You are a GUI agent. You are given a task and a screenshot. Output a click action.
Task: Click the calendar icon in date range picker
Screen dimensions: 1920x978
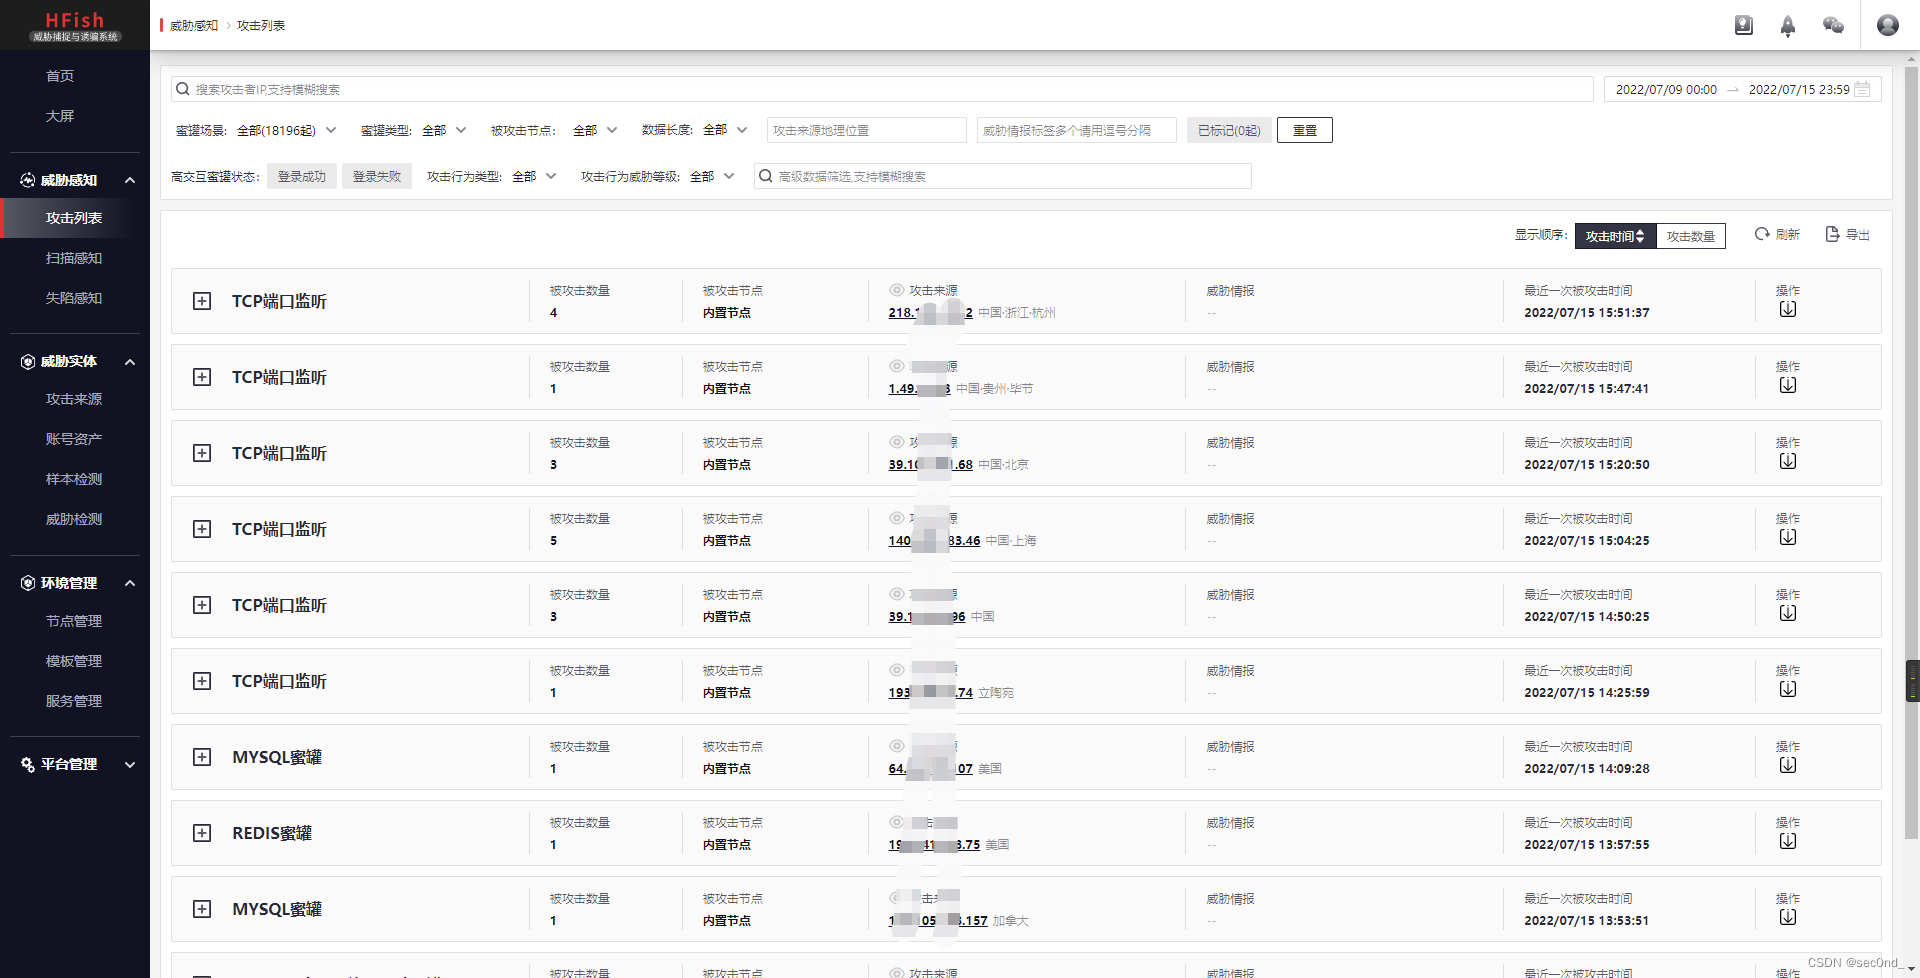coord(1862,89)
